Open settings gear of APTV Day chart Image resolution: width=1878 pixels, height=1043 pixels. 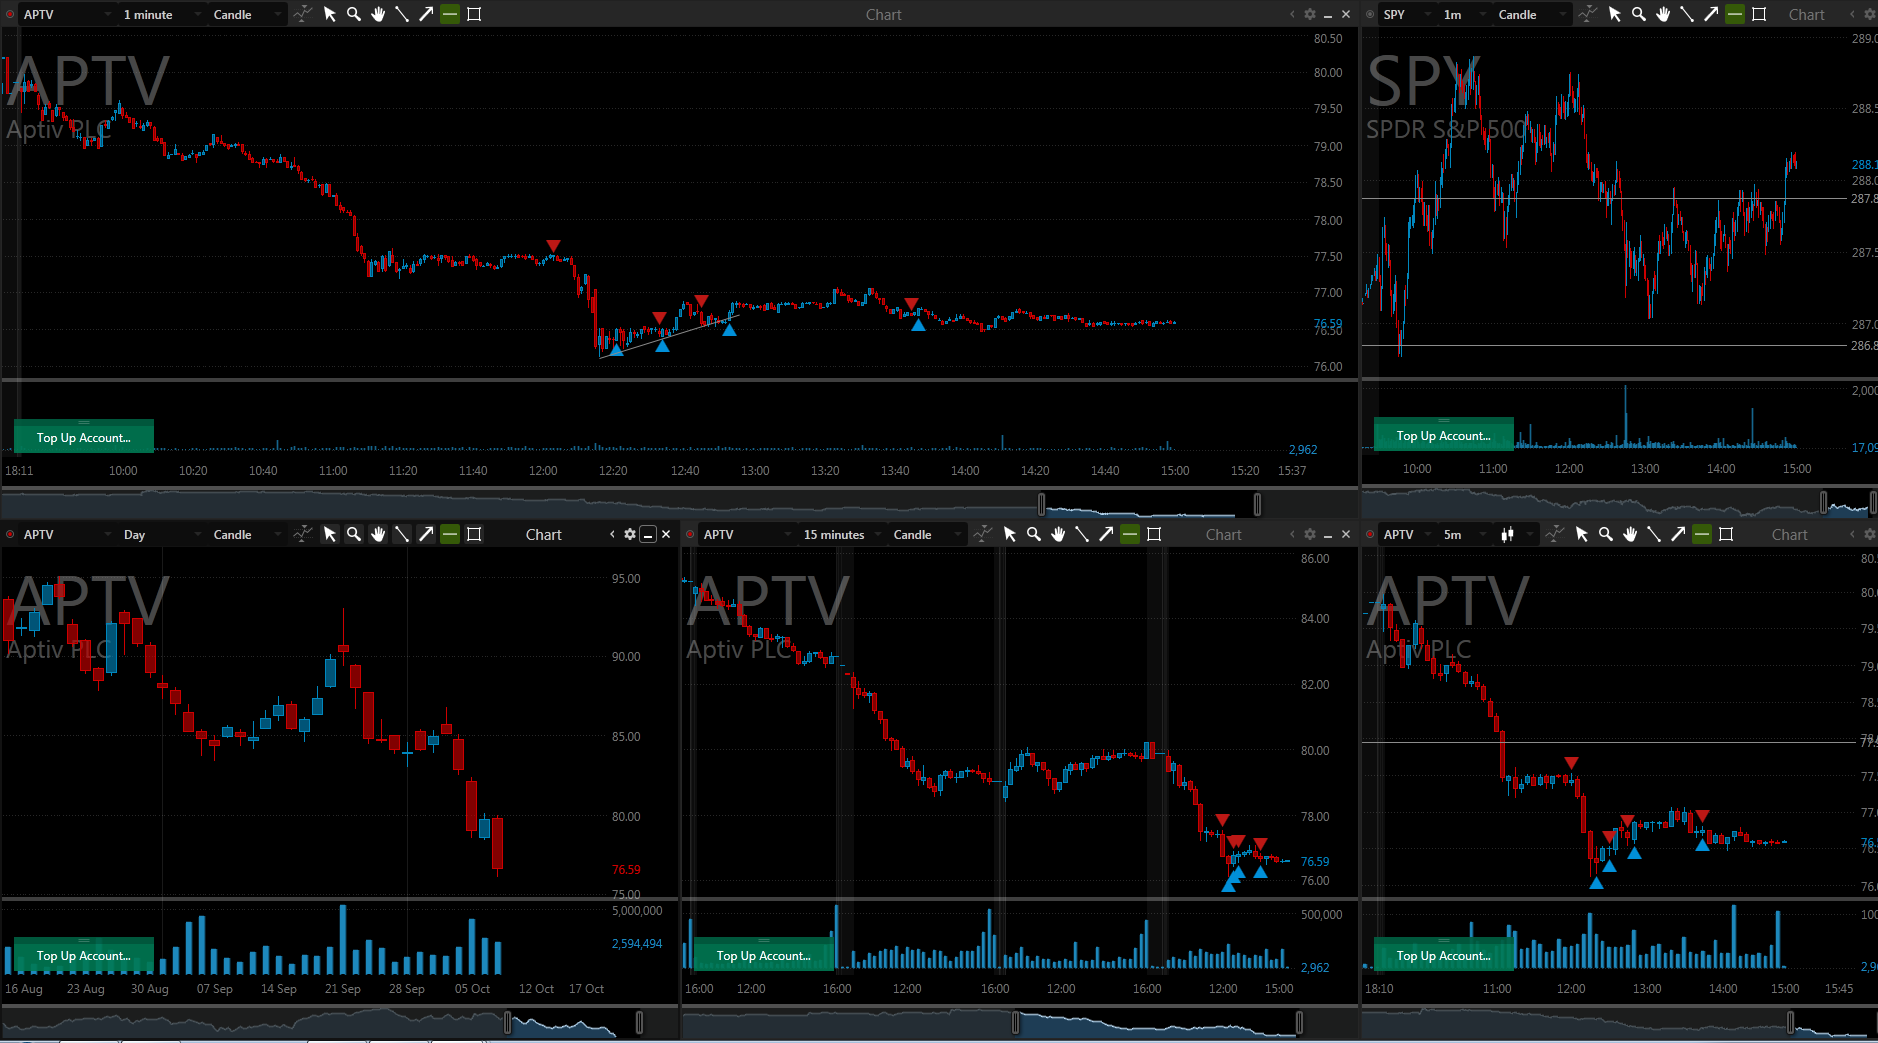pos(630,534)
